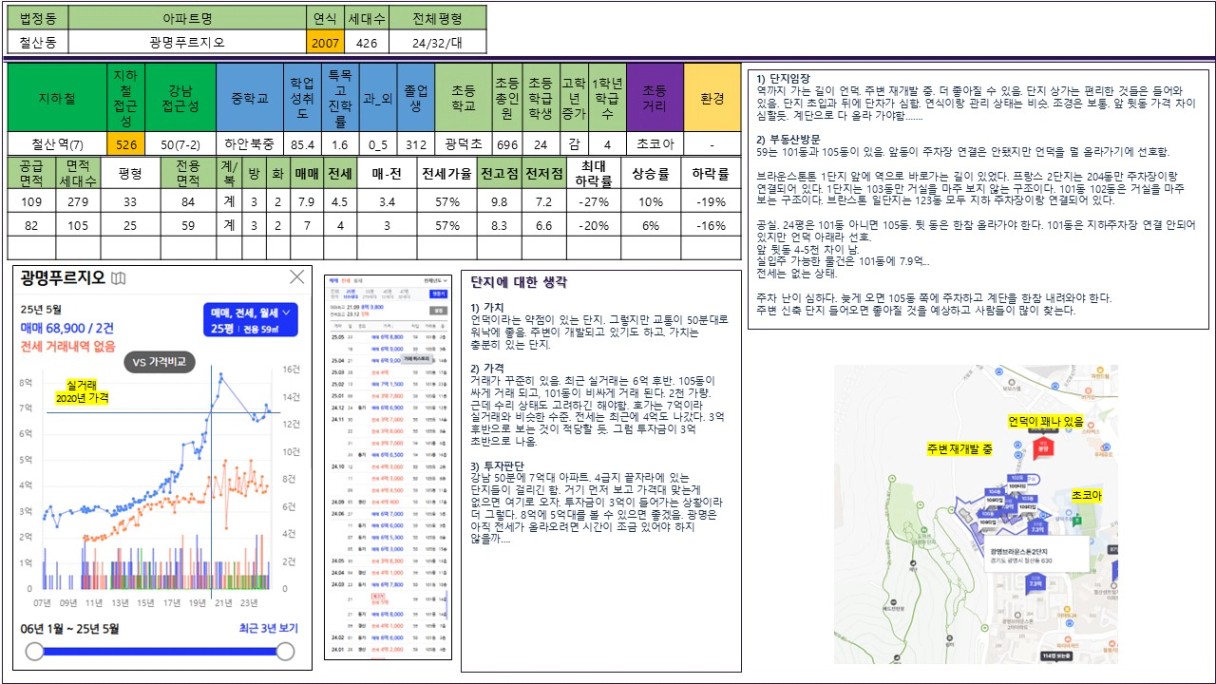Select the 6.6 previous low cell
Viewport: 1216px width, 684px height.
(x=544, y=226)
